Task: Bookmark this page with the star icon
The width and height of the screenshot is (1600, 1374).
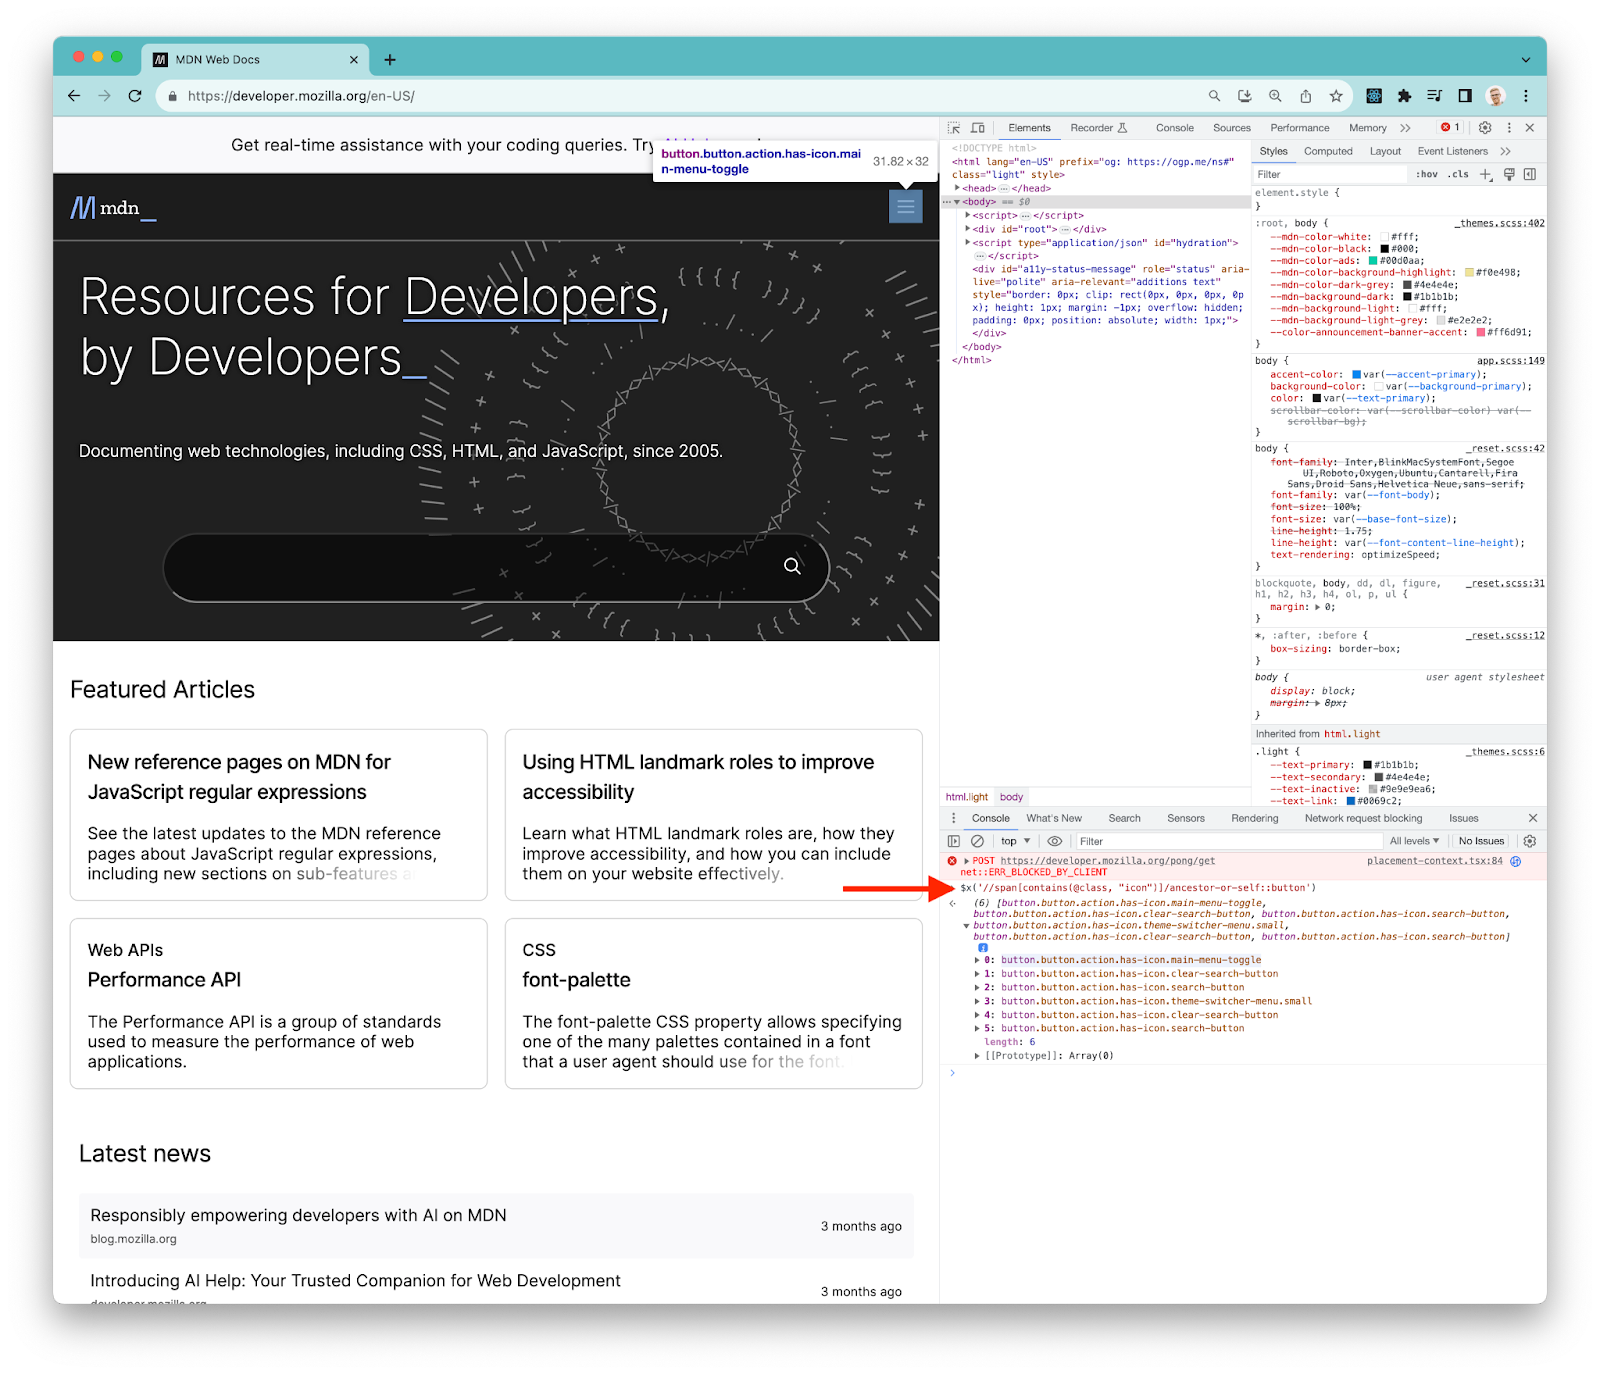Action: (1336, 96)
